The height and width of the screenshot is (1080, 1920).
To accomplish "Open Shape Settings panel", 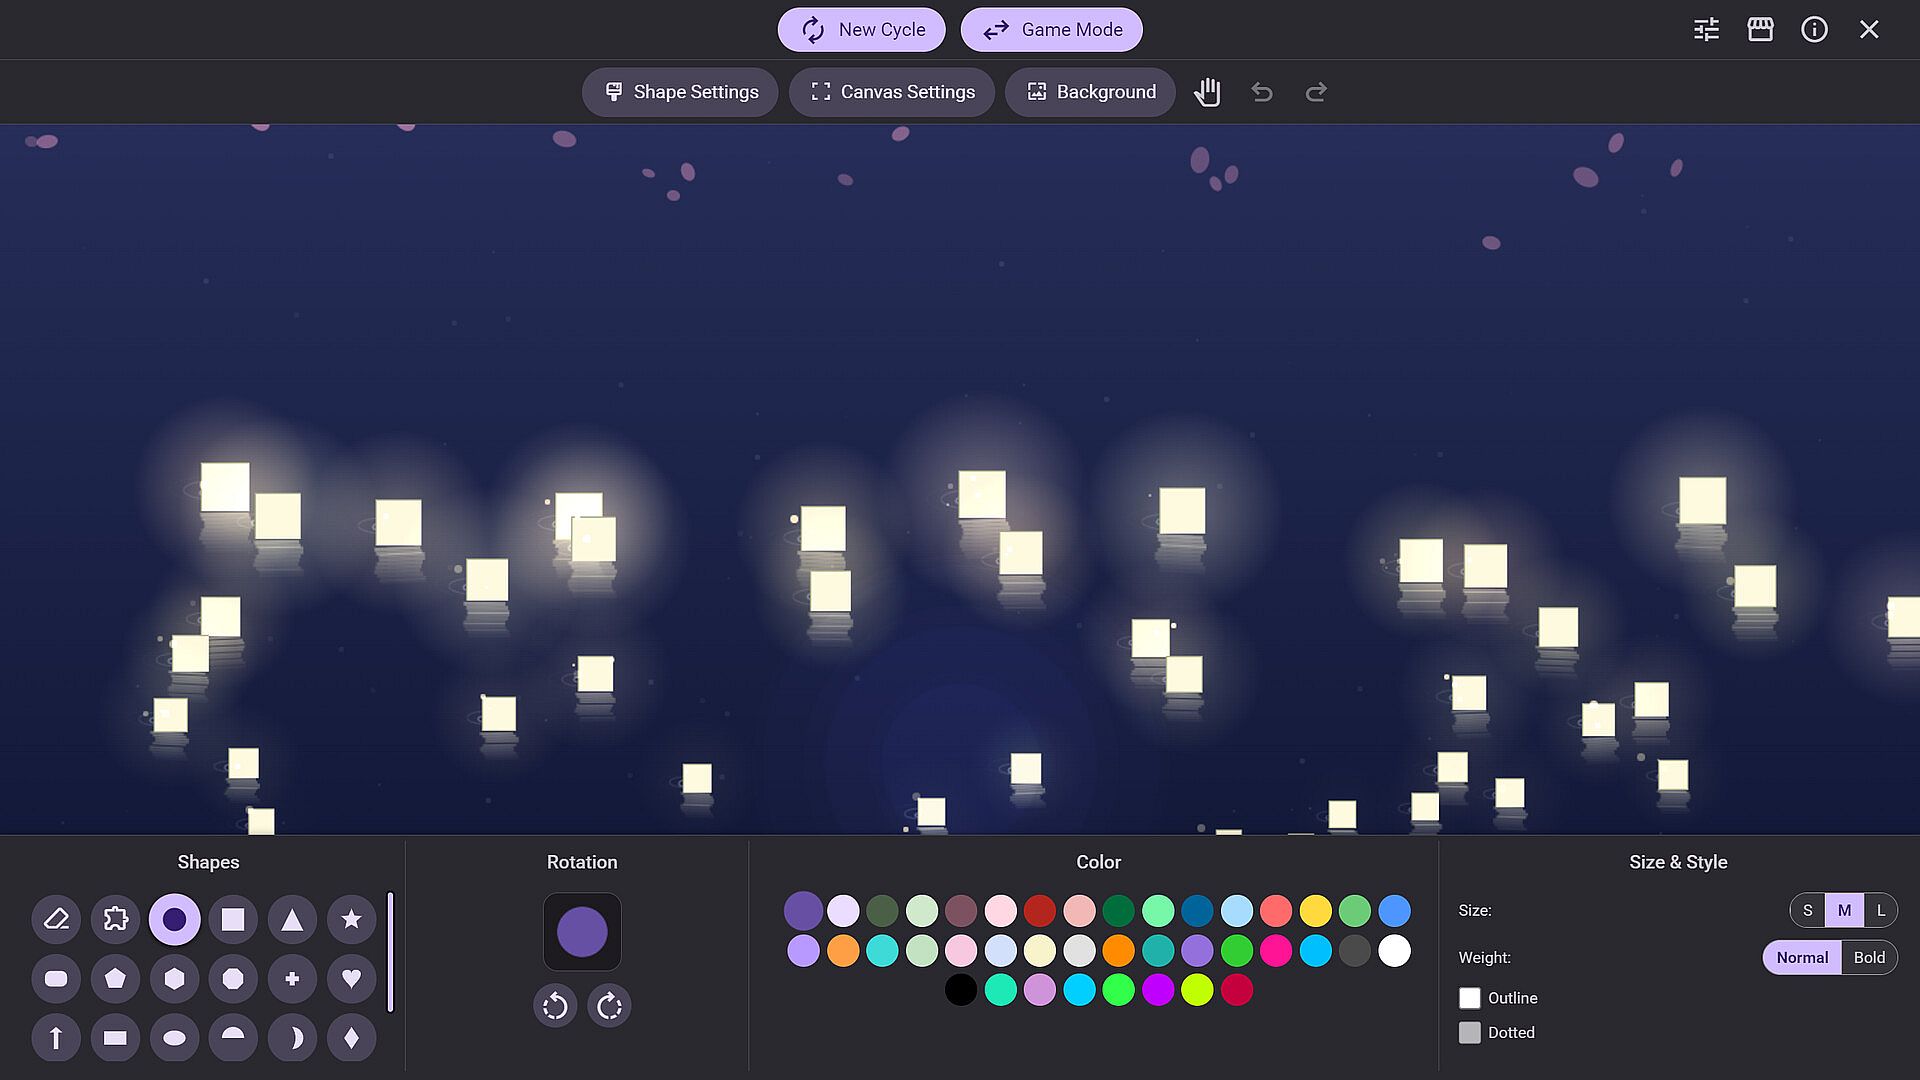I will (680, 92).
